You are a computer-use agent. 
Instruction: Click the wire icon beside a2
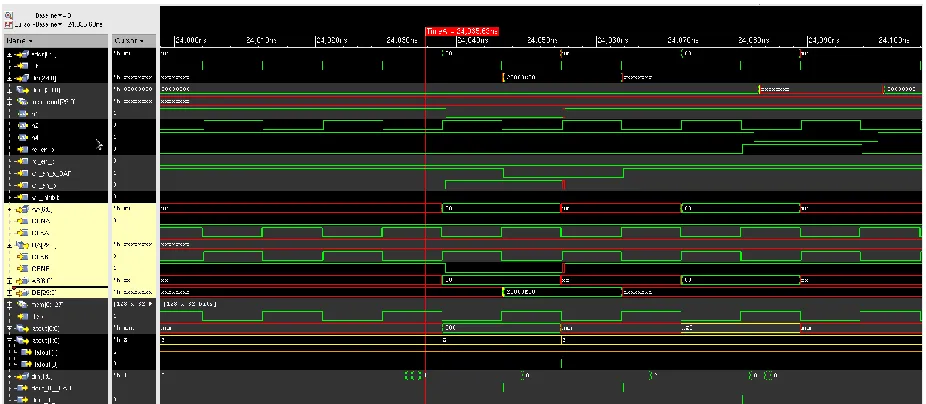(23, 125)
